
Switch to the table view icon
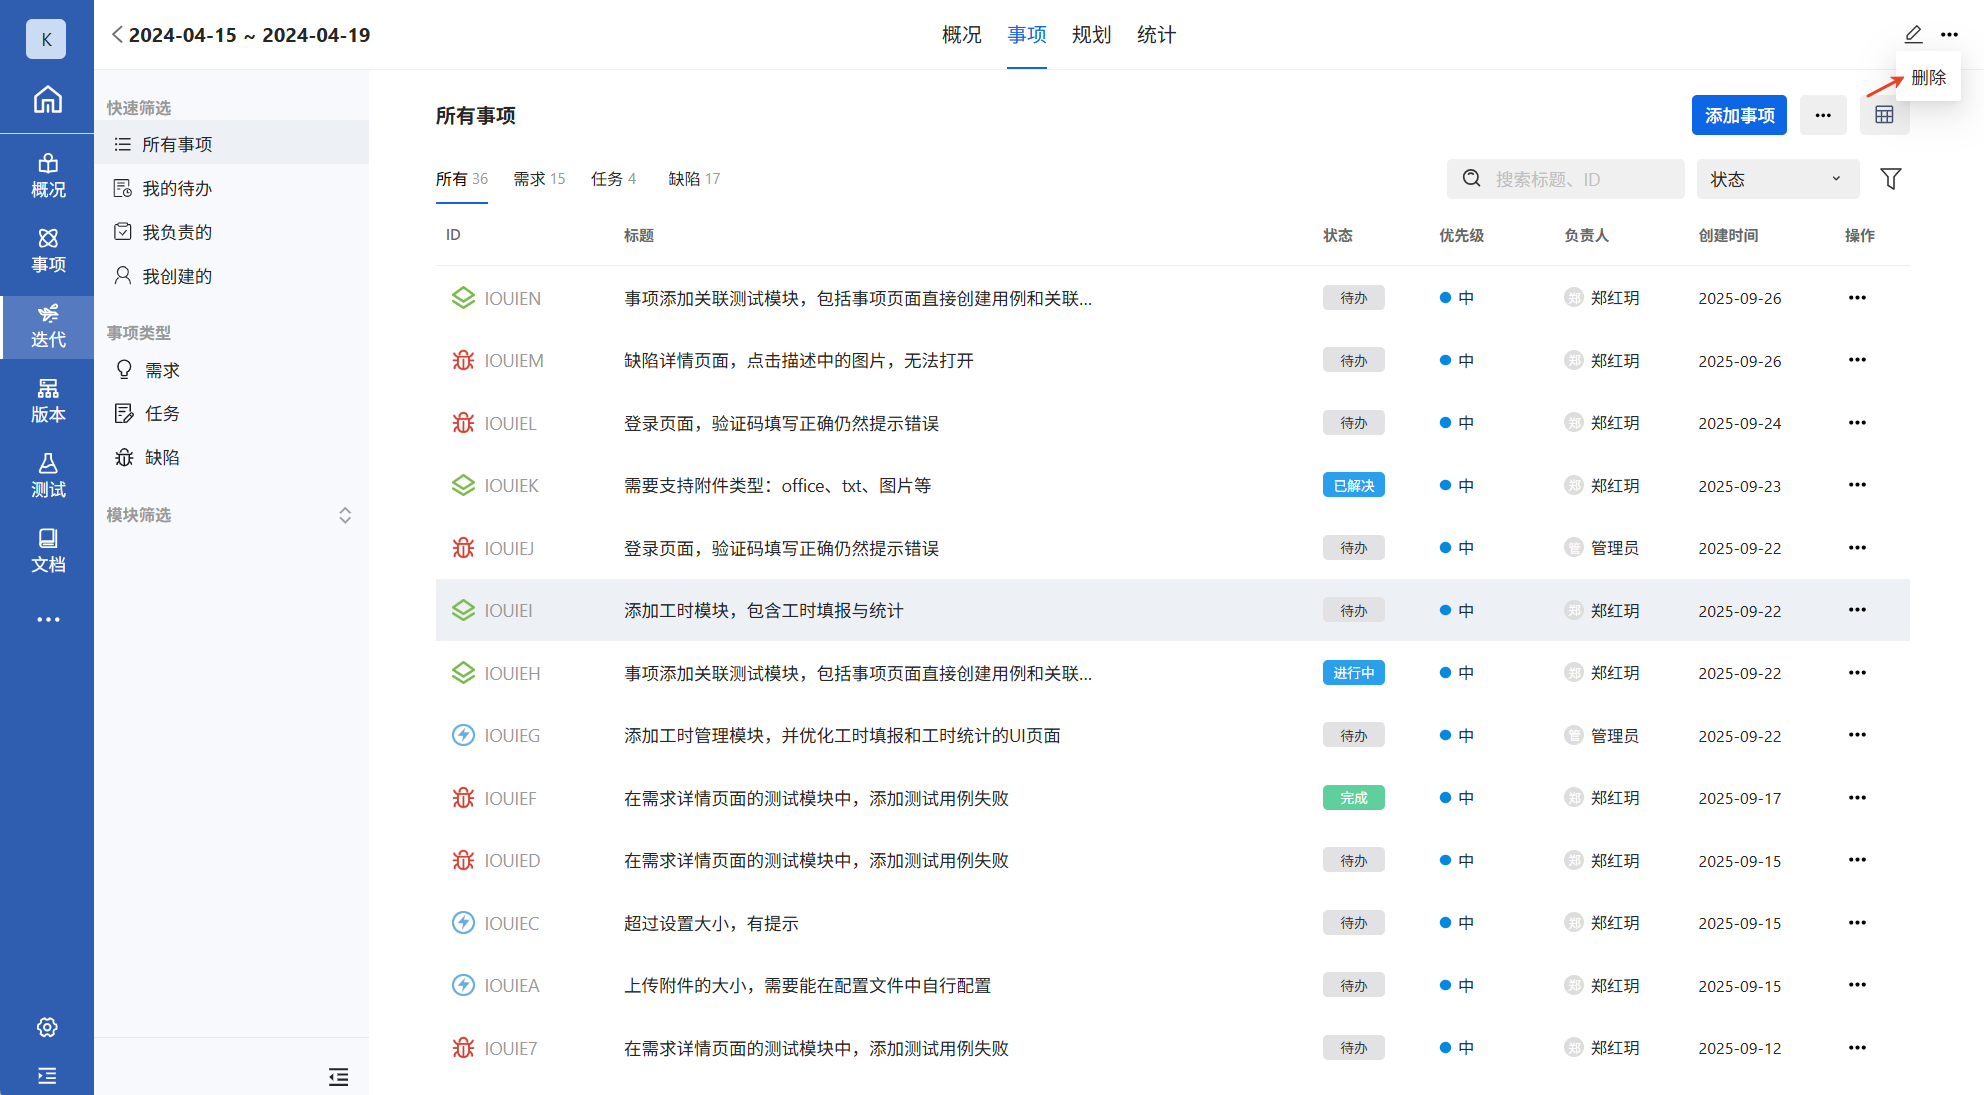click(1884, 115)
